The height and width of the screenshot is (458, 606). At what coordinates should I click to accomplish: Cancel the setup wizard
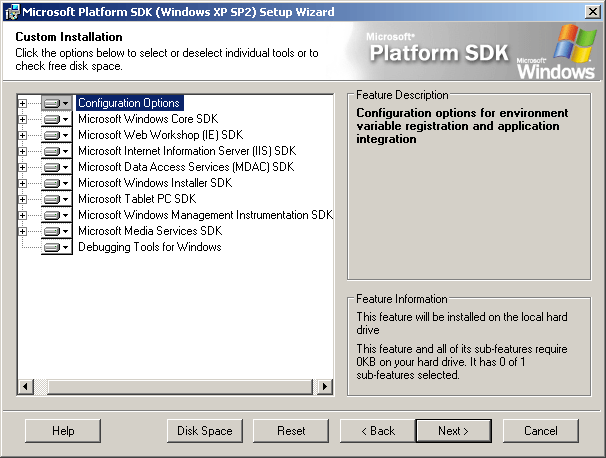coord(541,431)
